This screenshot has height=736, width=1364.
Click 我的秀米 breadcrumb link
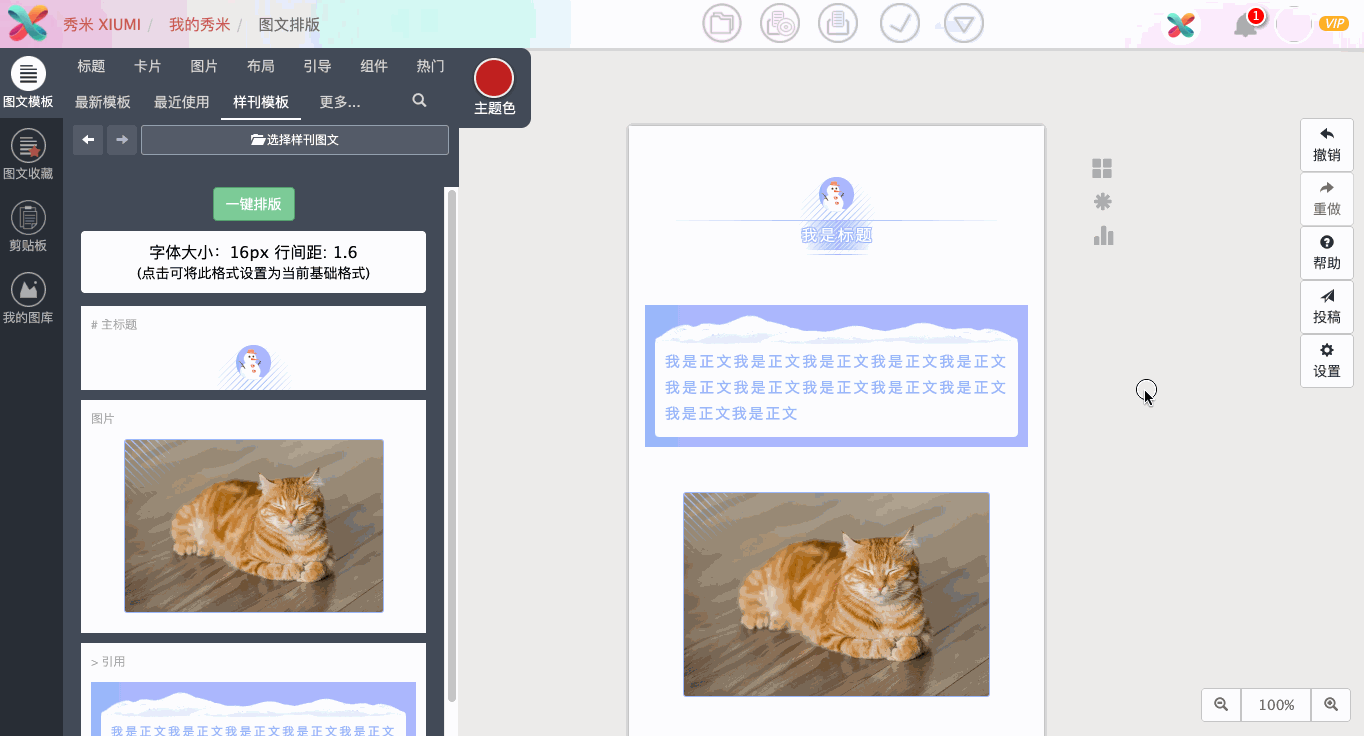(199, 24)
